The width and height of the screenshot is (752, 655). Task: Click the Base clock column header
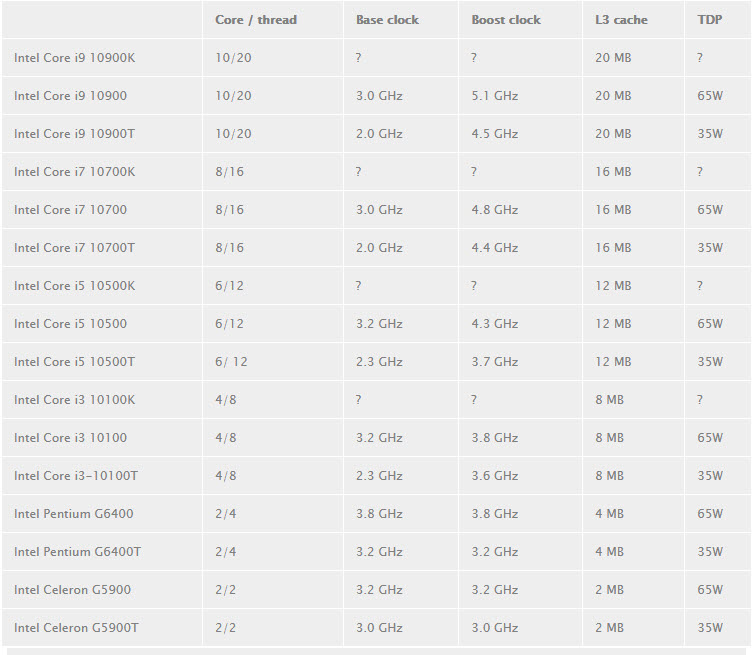(x=387, y=20)
